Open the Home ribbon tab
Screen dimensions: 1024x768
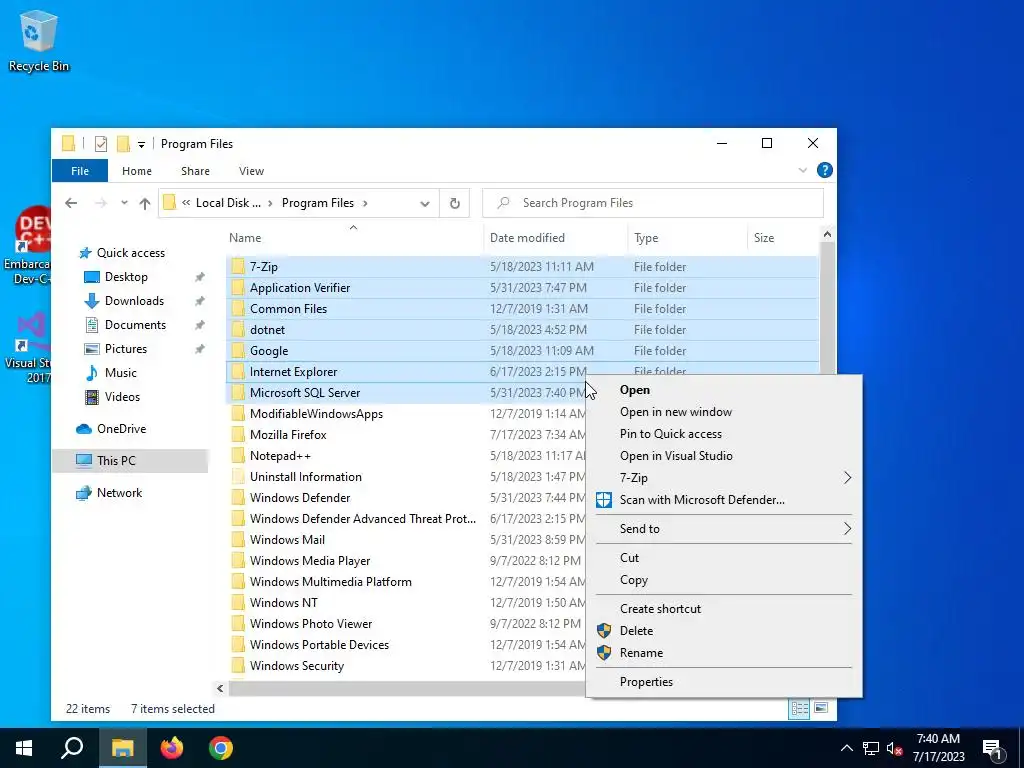click(x=136, y=171)
